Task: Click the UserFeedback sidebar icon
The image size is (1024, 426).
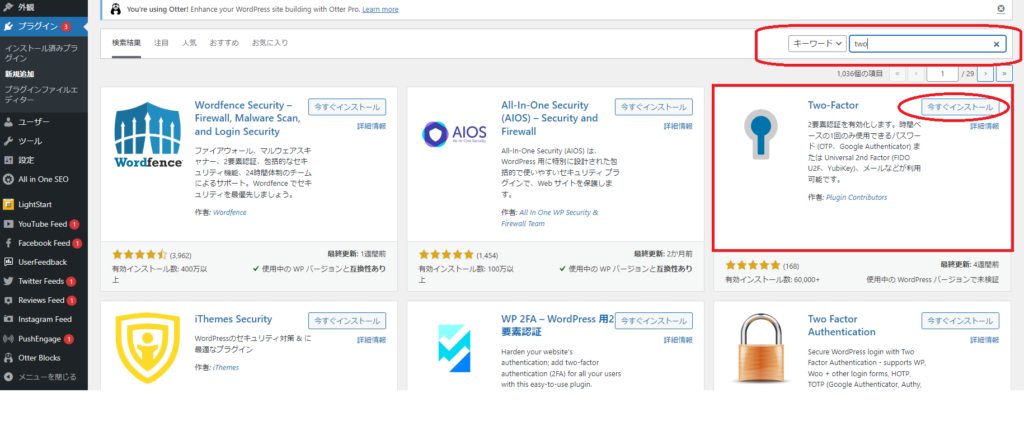Action: (8, 262)
